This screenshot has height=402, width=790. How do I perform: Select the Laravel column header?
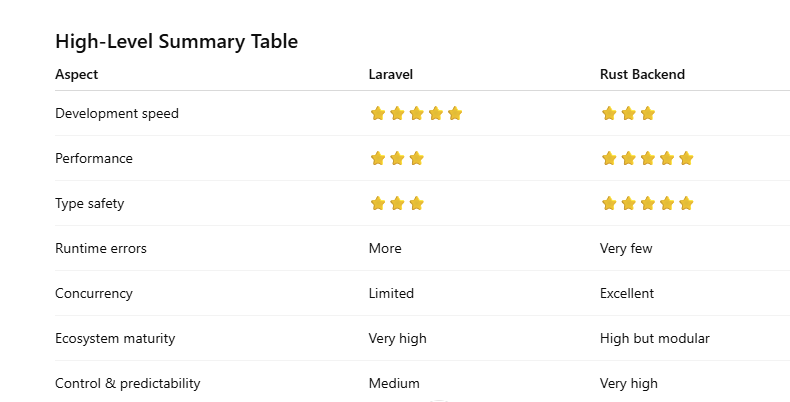(x=391, y=75)
